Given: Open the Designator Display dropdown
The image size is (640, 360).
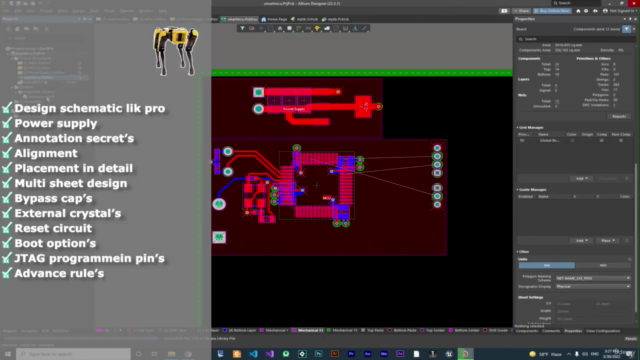Looking at the screenshot, I should click(593, 287).
